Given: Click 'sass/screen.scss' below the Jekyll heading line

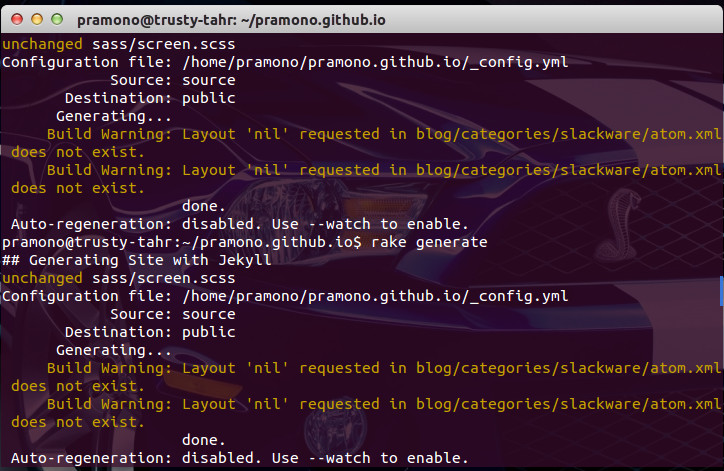Looking at the screenshot, I should click(x=163, y=278).
